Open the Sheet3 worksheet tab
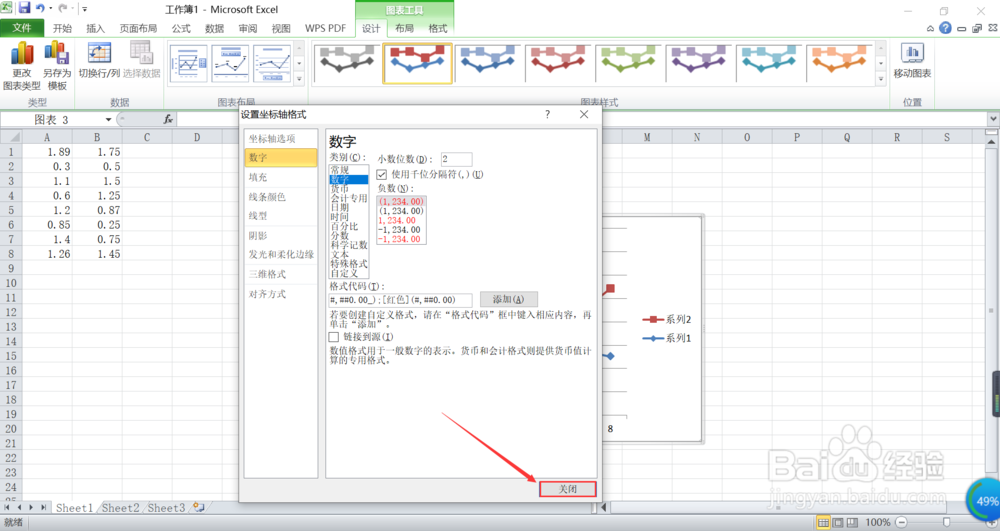1000x531 pixels. pyautogui.click(x=166, y=507)
